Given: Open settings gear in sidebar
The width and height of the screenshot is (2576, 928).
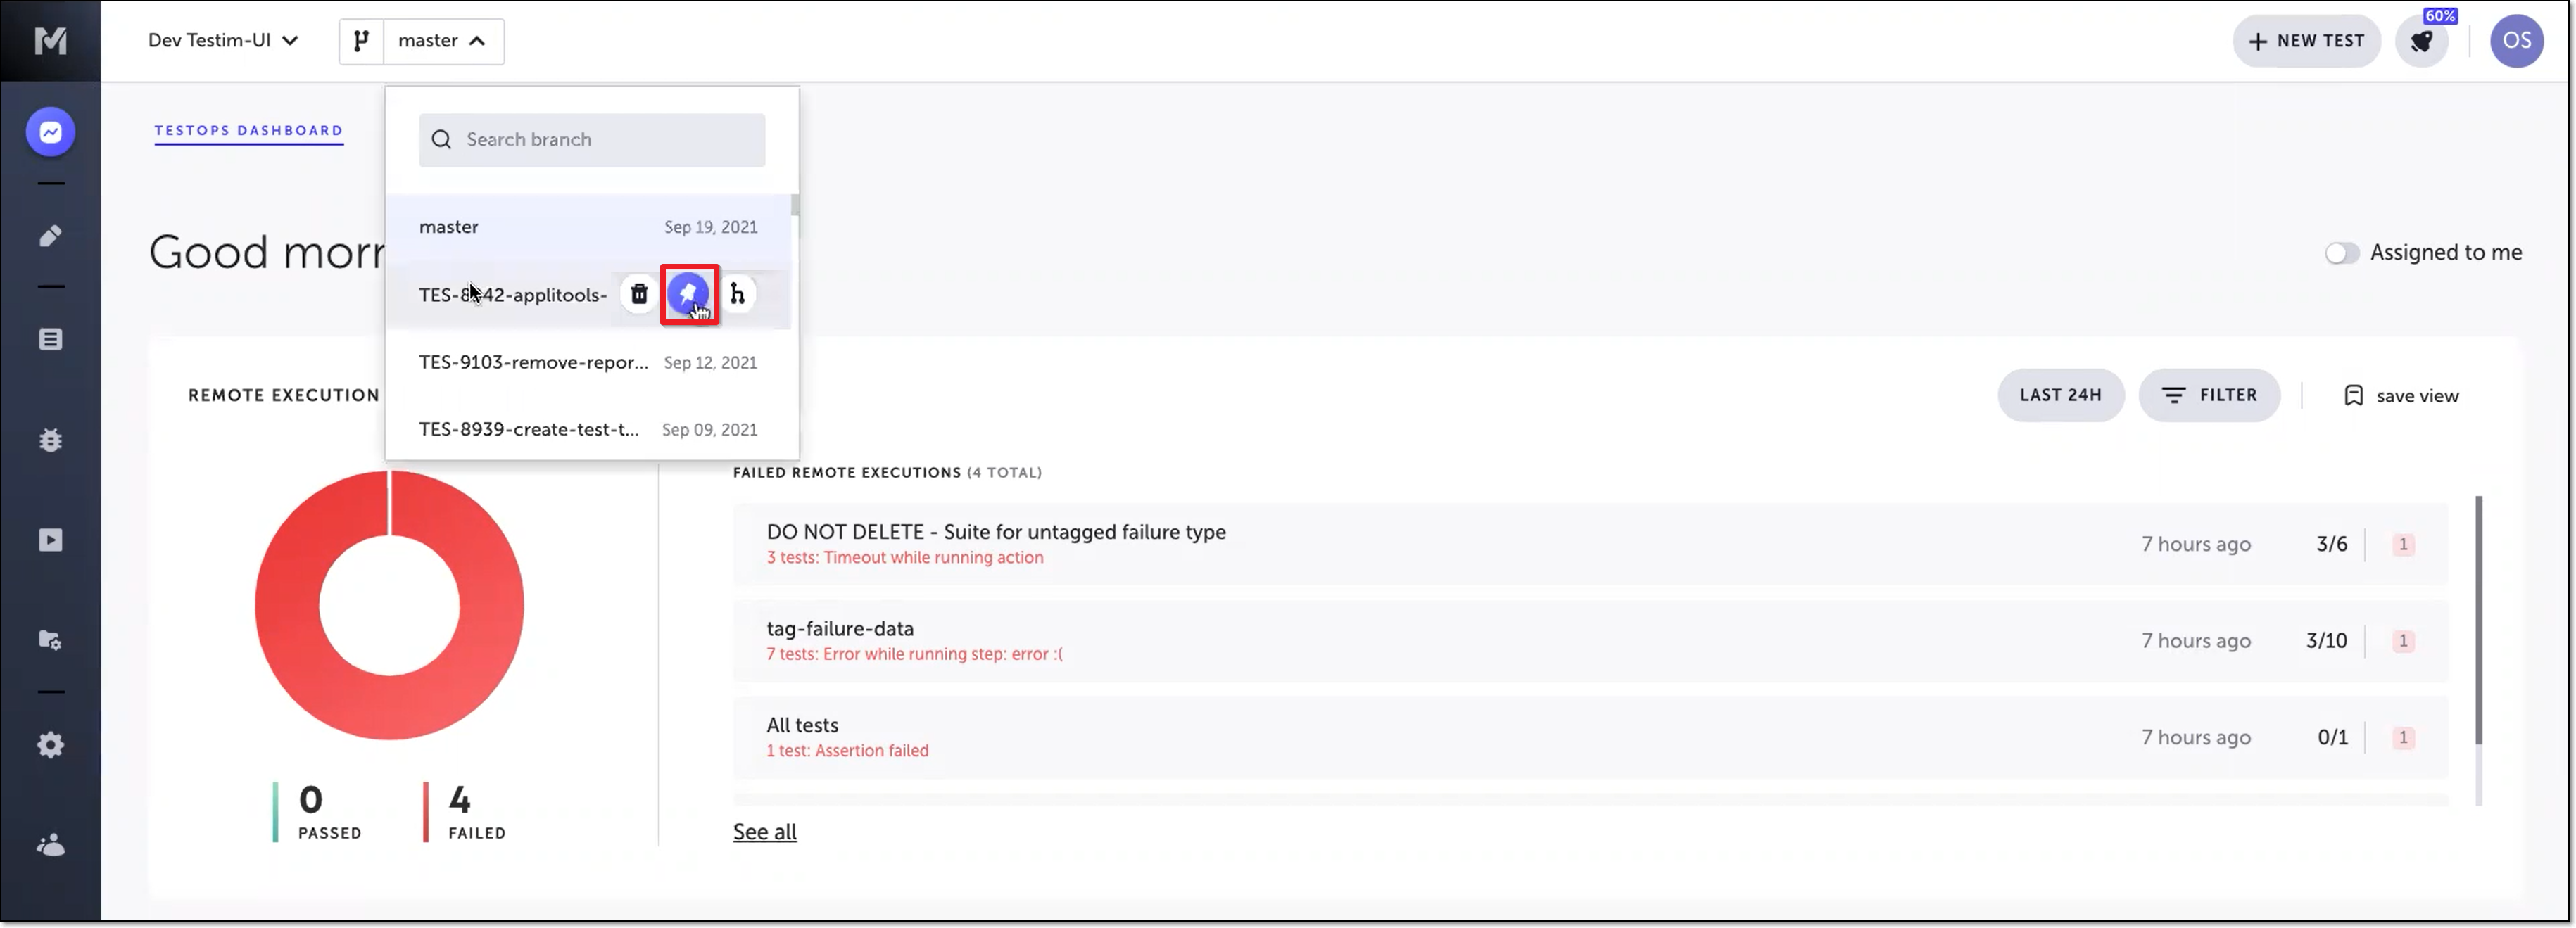Looking at the screenshot, I should (50, 745).
